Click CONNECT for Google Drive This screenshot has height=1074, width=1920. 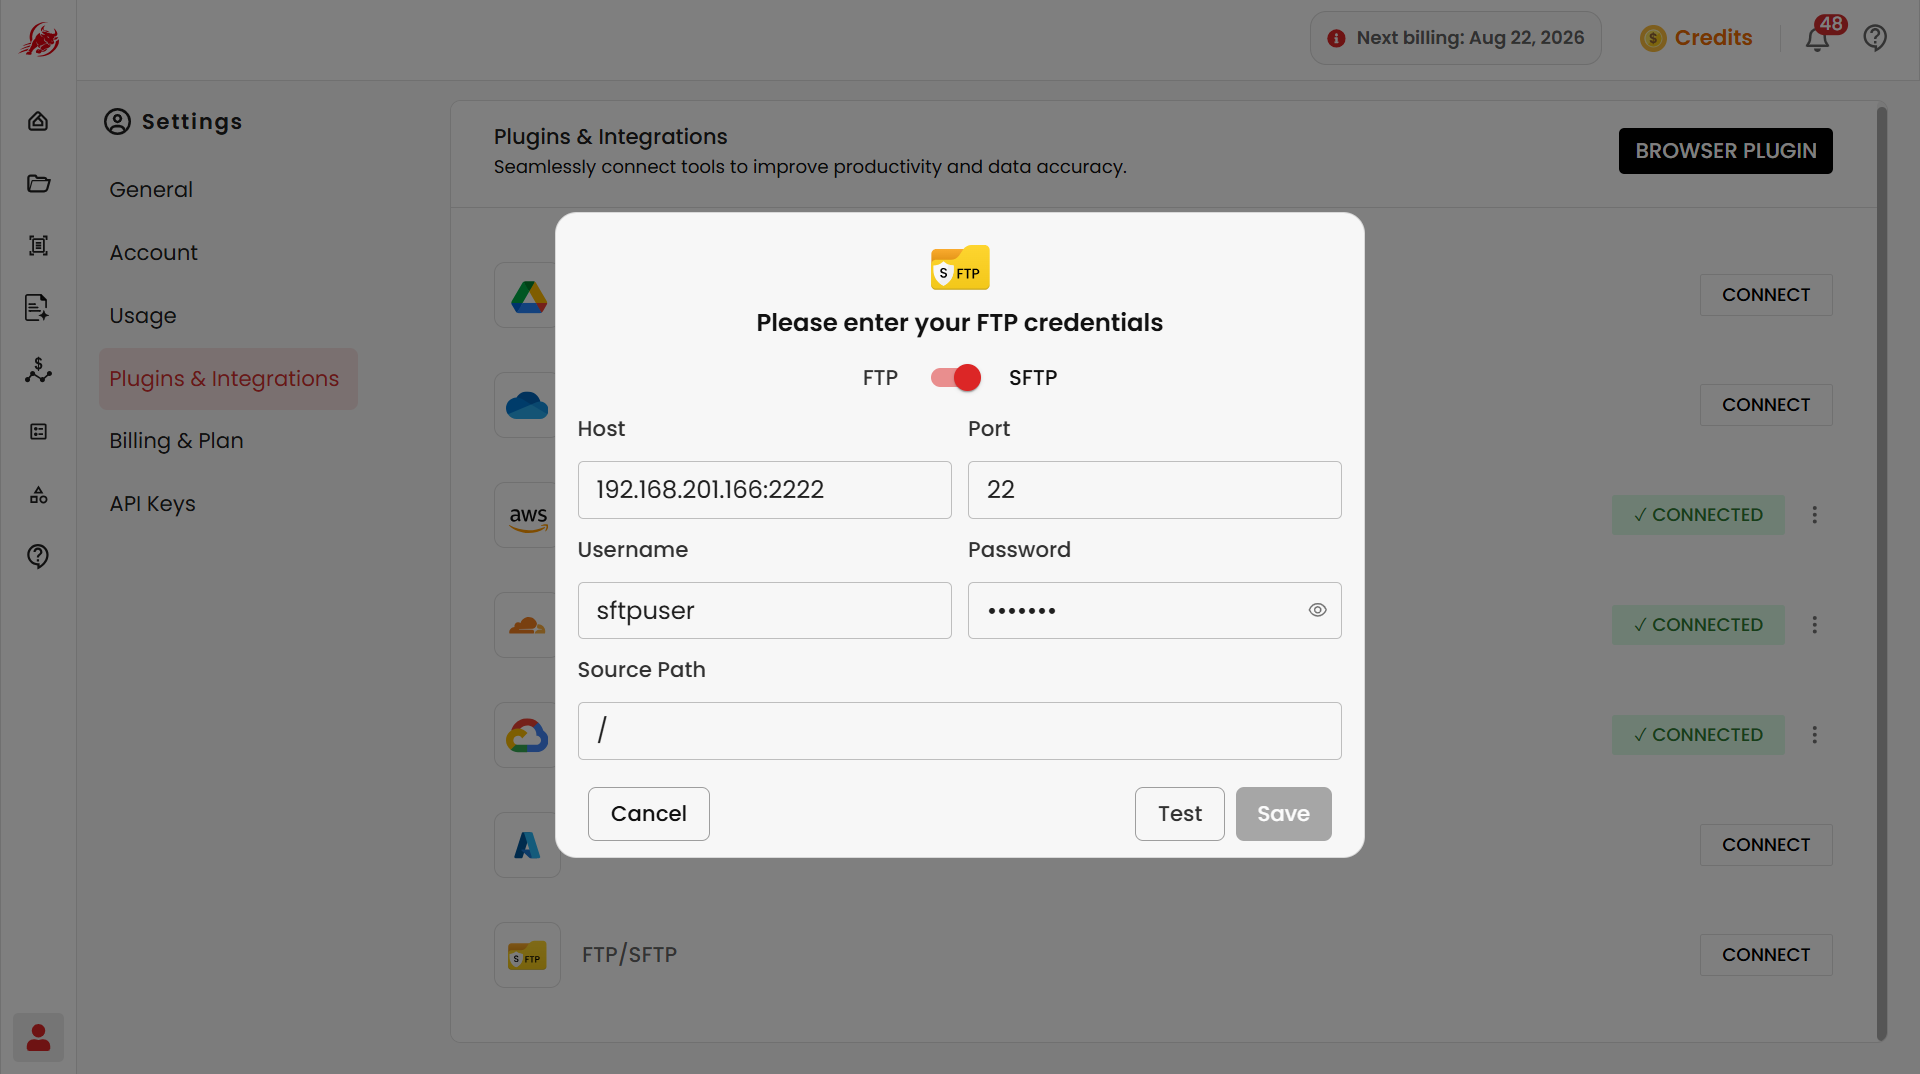tap(1766, 295)
